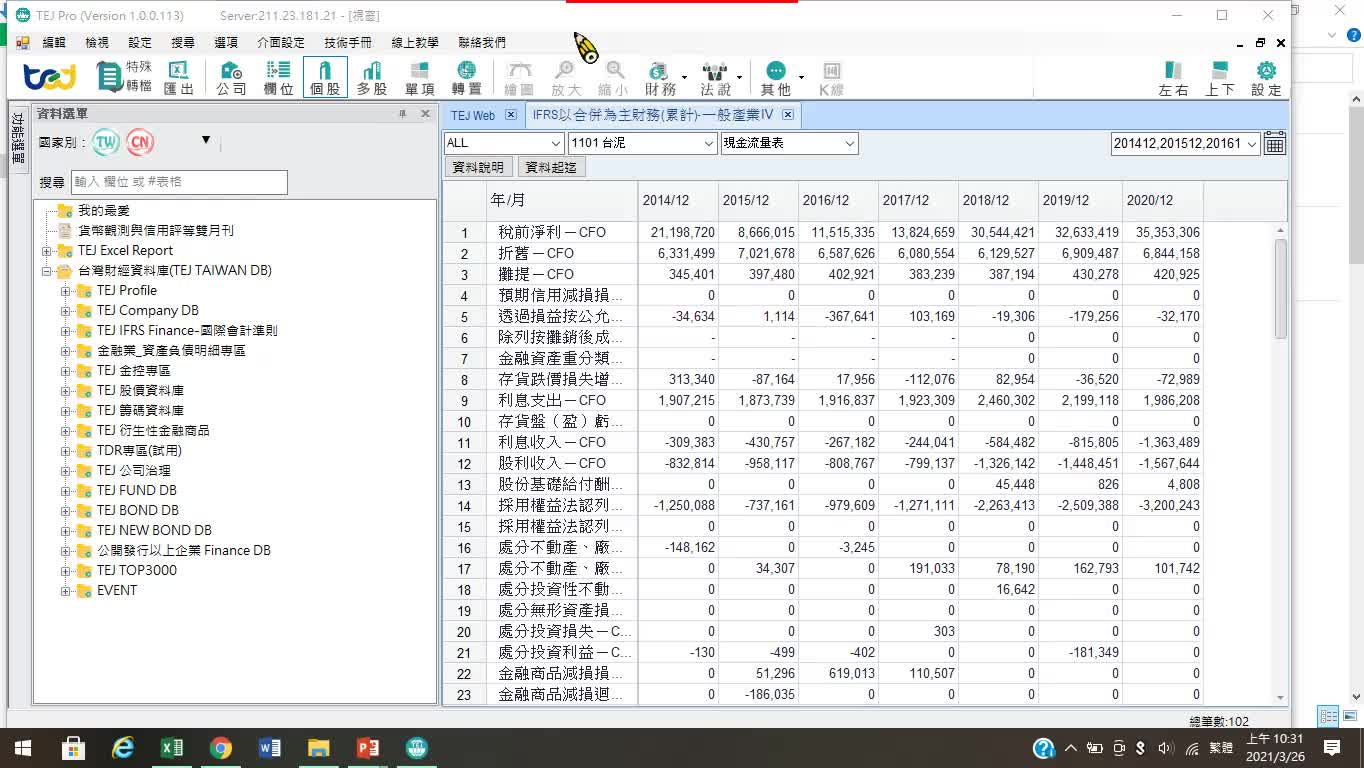The height and width of the screenshot is (768, 1364).
Task: Open the 搜尋 menu
Action: 183,43
